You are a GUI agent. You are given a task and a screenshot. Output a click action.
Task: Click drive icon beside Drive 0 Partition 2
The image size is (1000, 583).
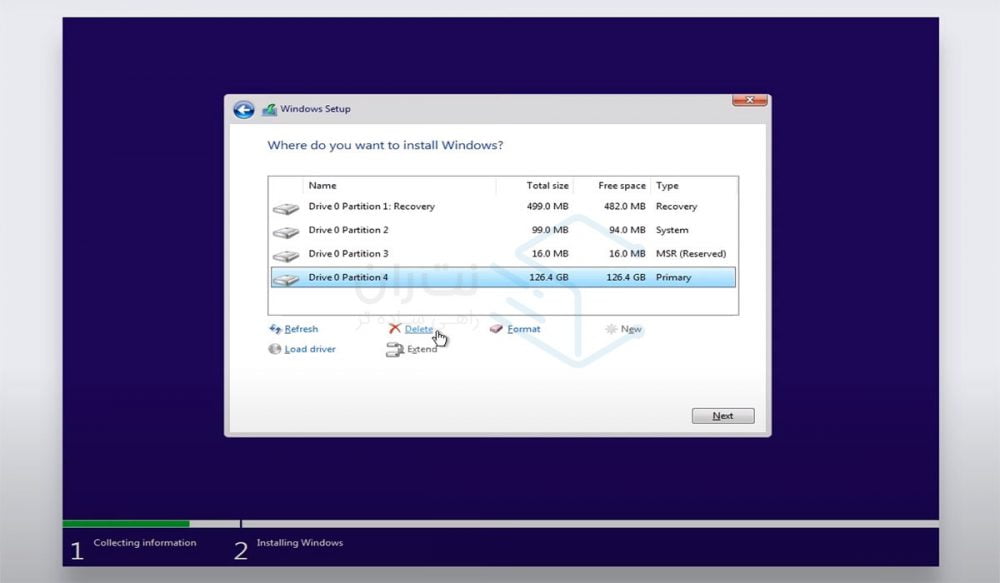click(285, 232)
